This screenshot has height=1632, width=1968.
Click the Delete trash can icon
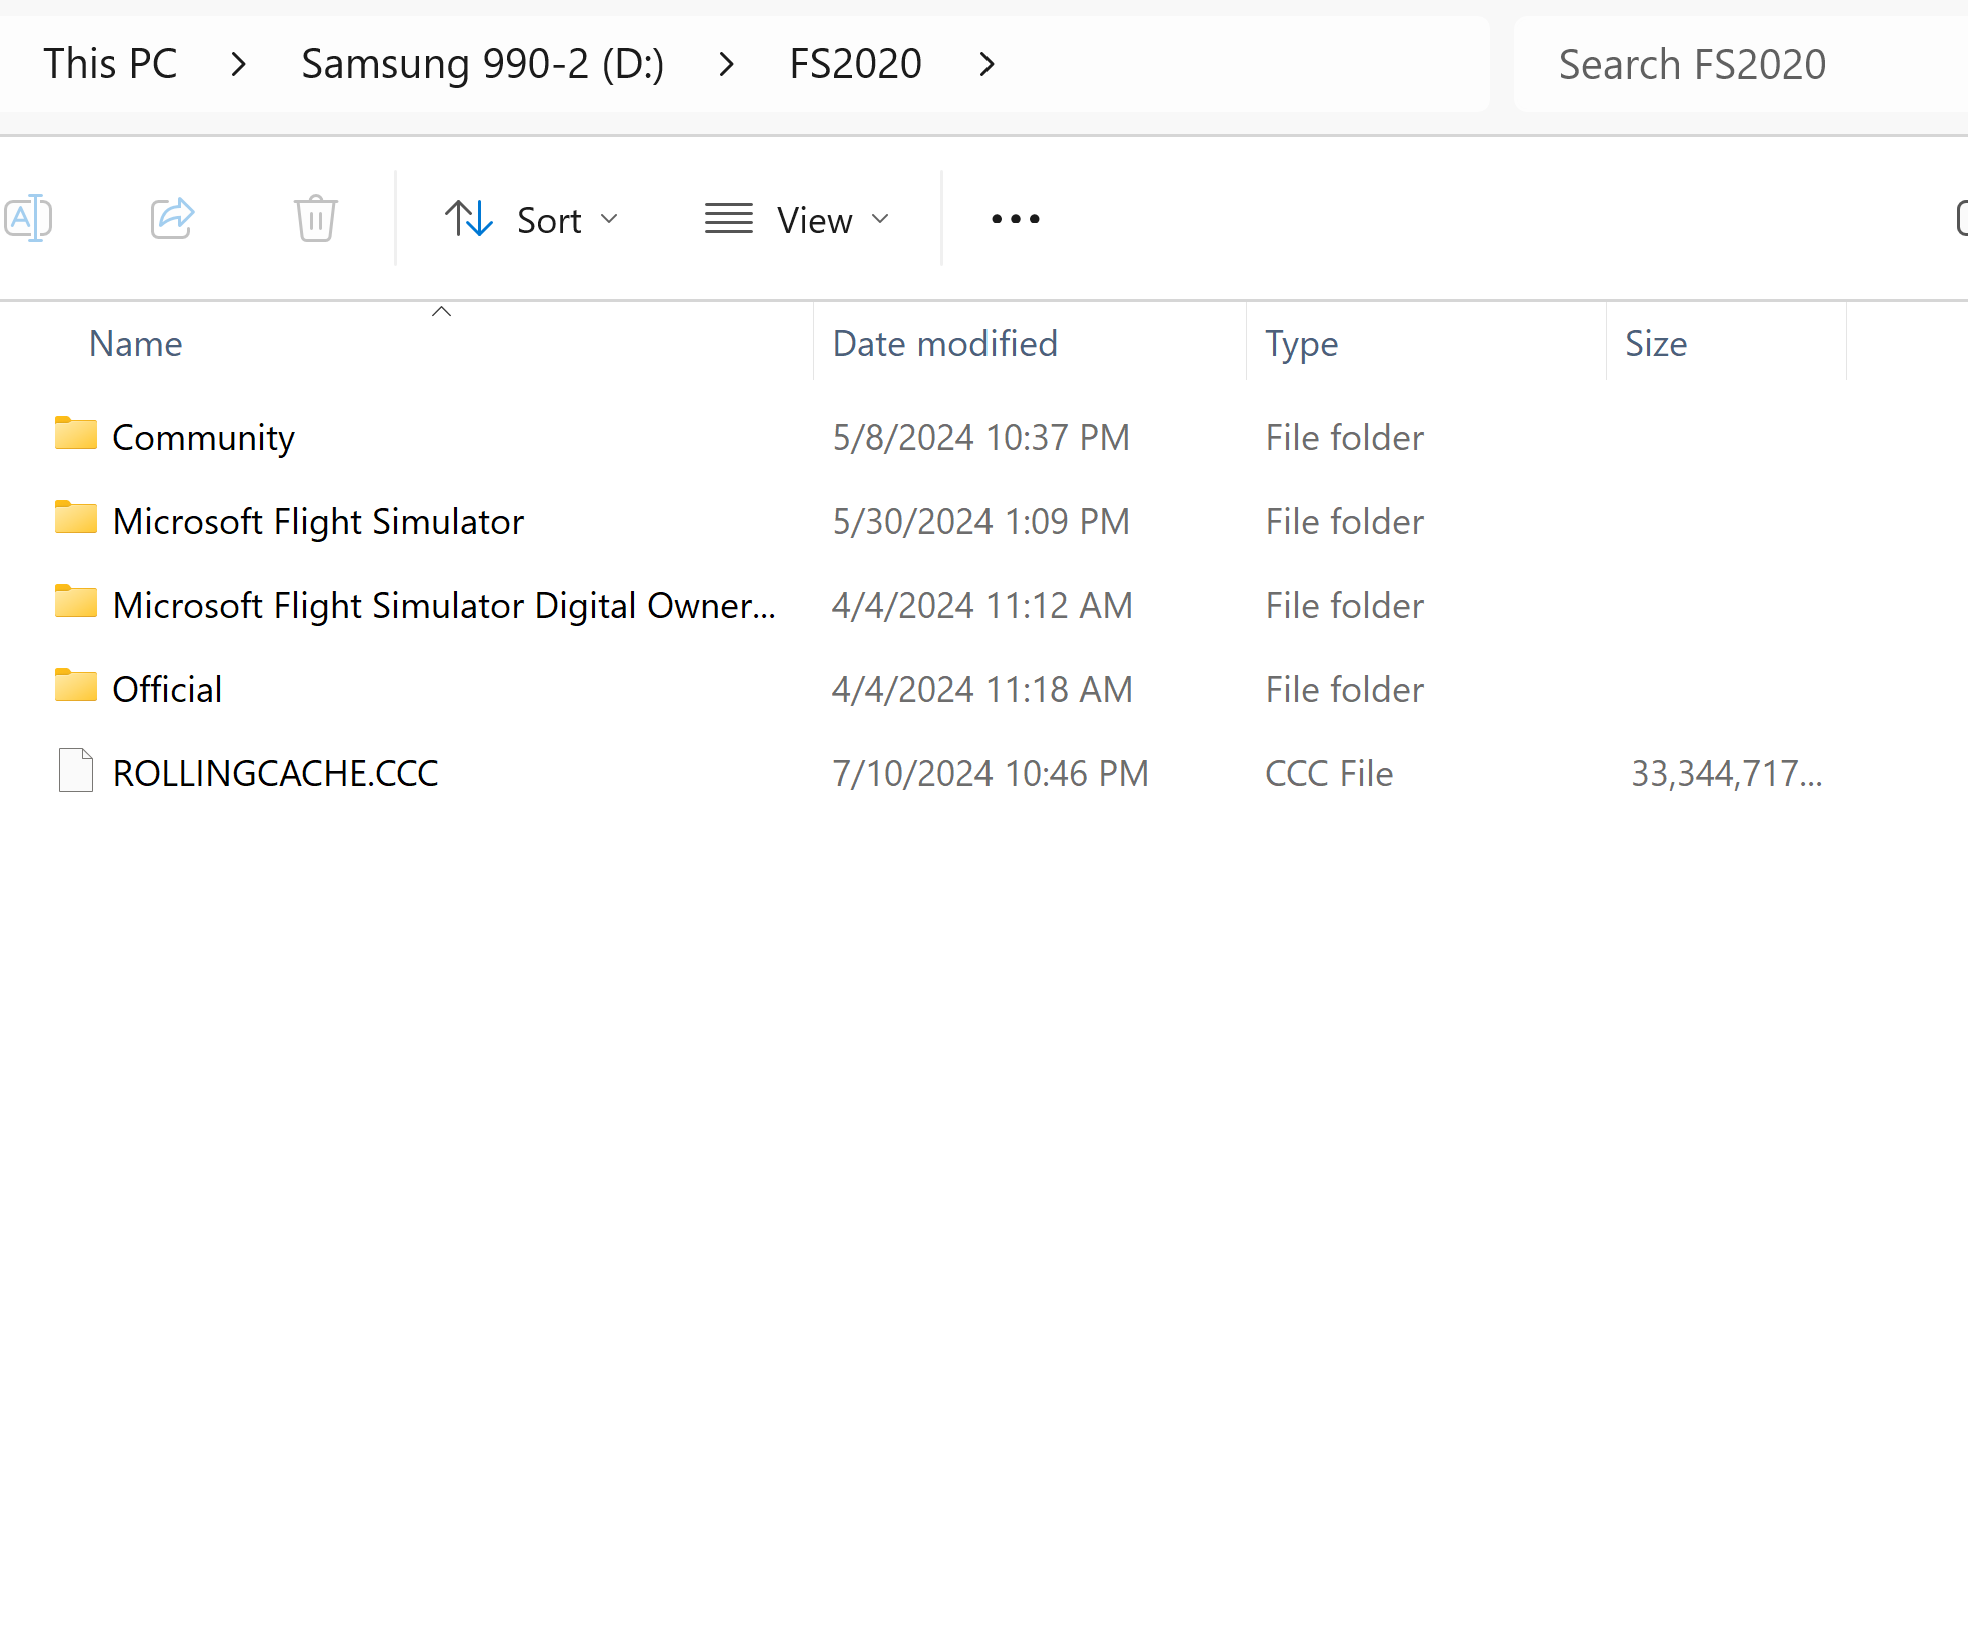(316, 218)
